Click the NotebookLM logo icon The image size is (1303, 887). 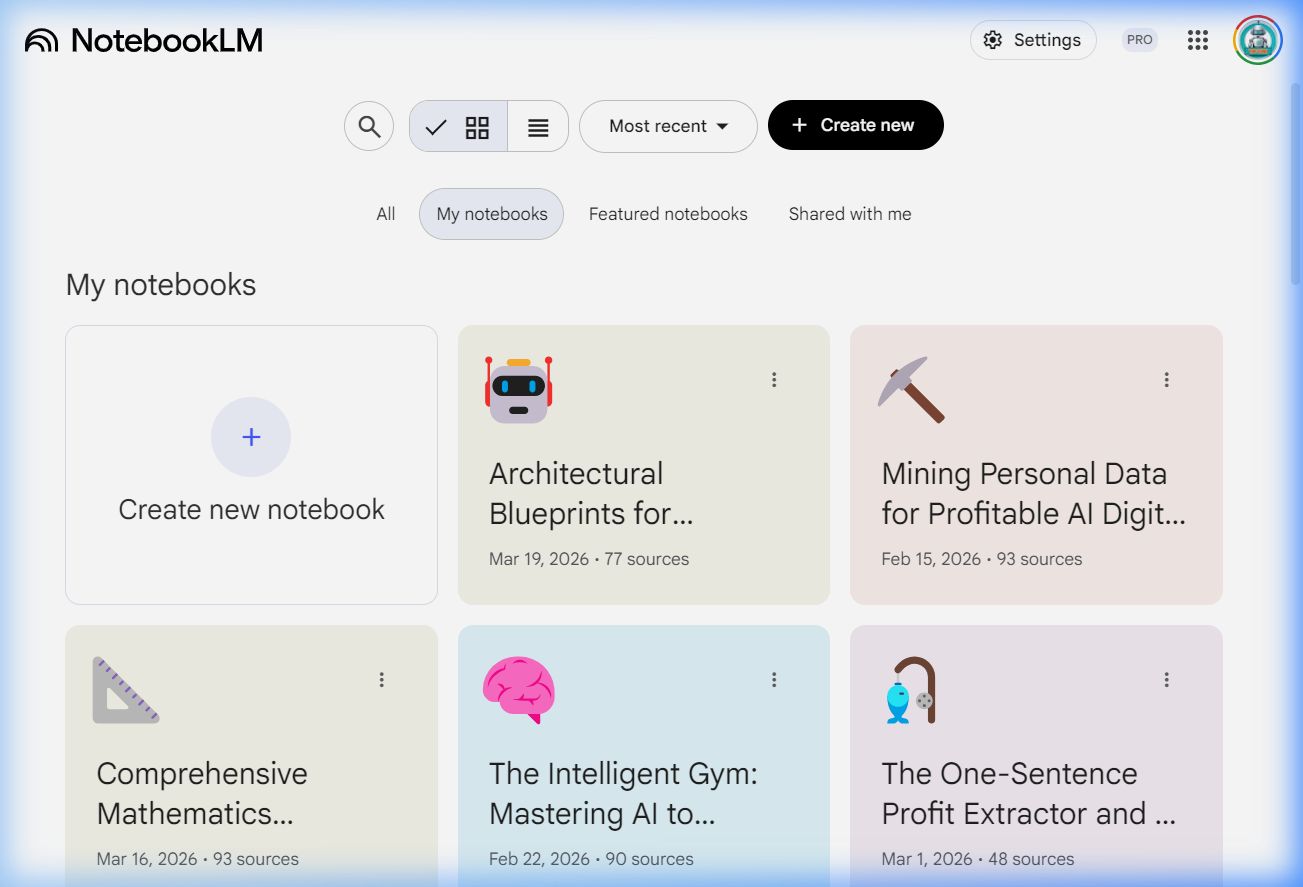coord(42,40)
